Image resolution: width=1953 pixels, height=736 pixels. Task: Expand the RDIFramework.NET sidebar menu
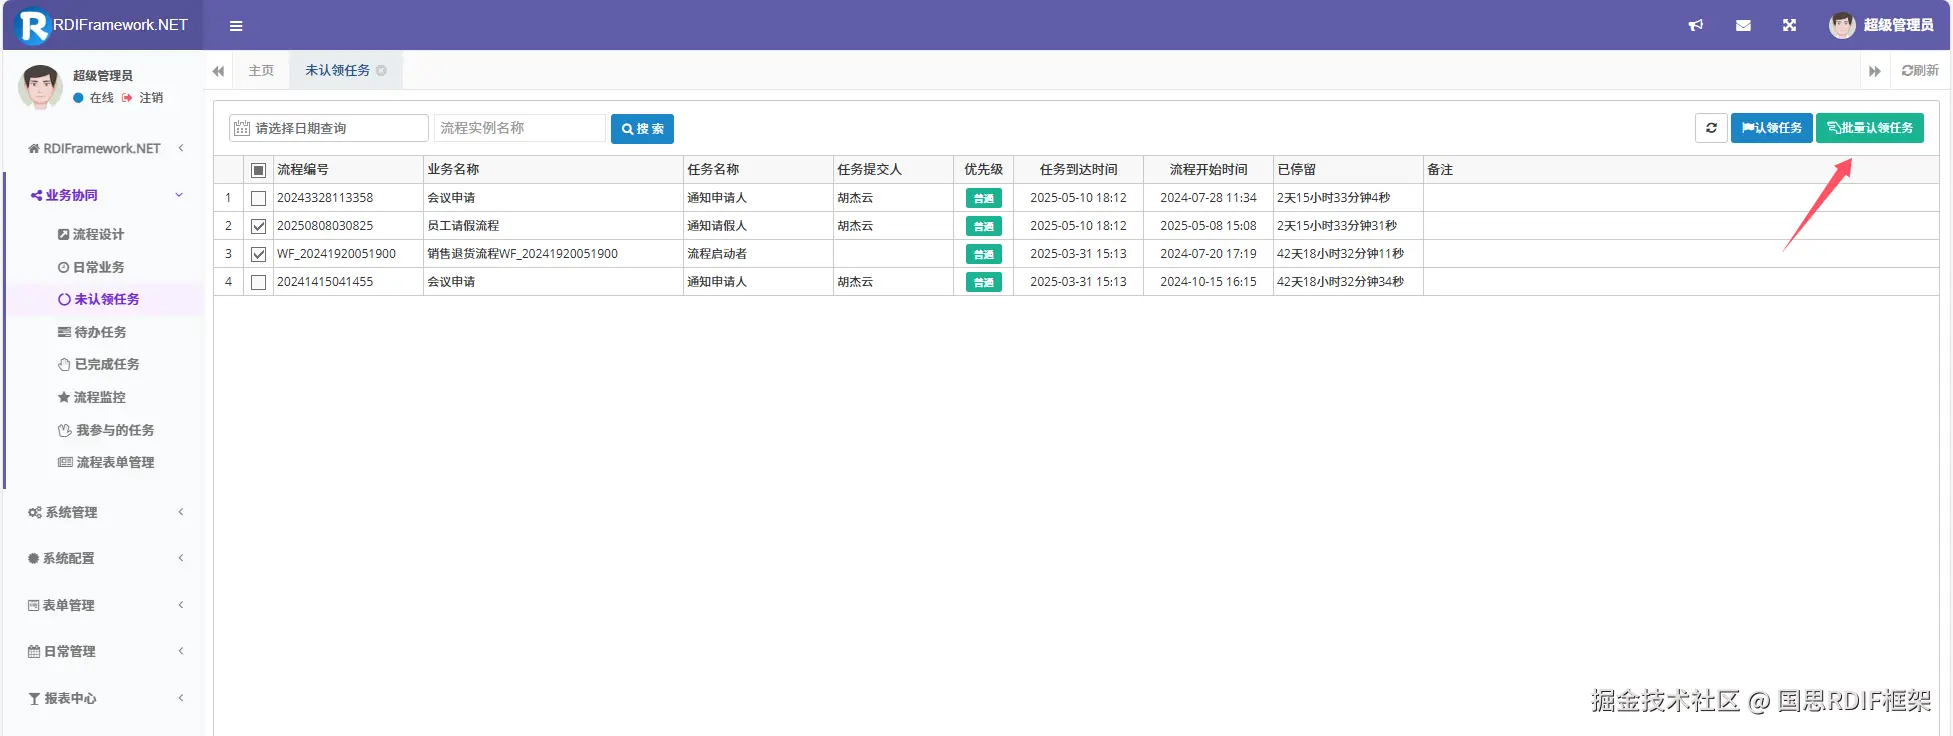click(105, 148)
